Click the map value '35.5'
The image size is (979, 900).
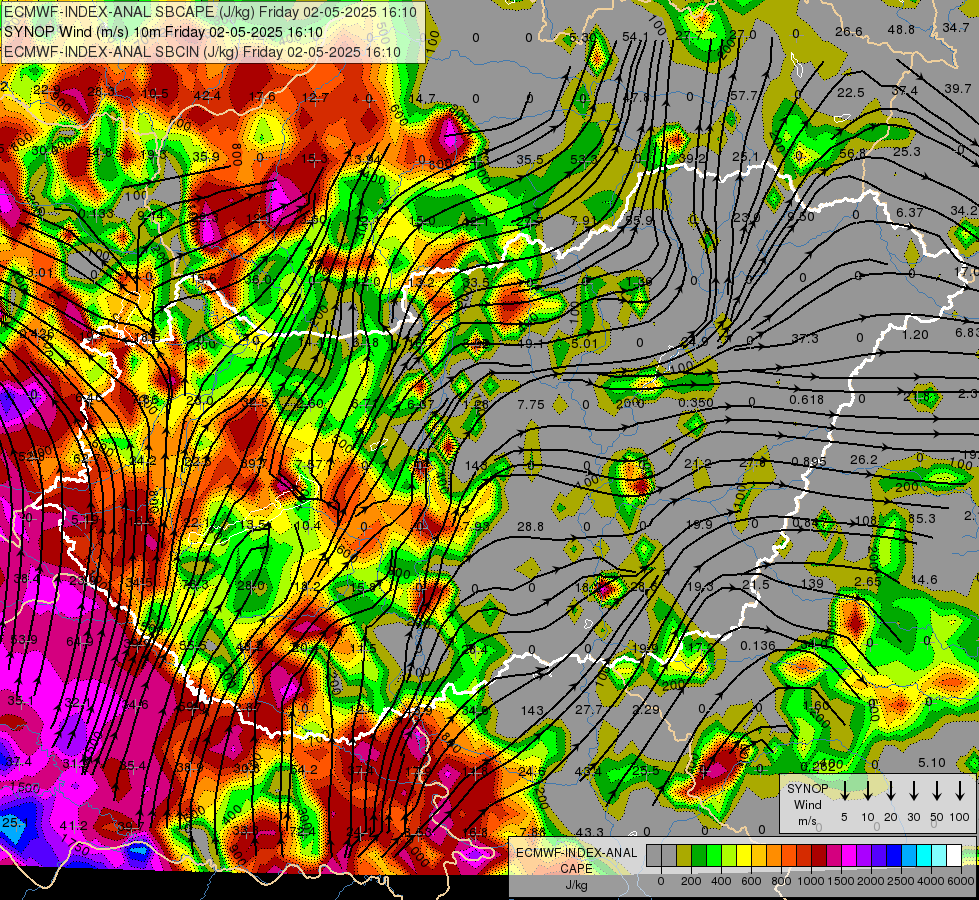pyautogui.click(x=529, y=159)
